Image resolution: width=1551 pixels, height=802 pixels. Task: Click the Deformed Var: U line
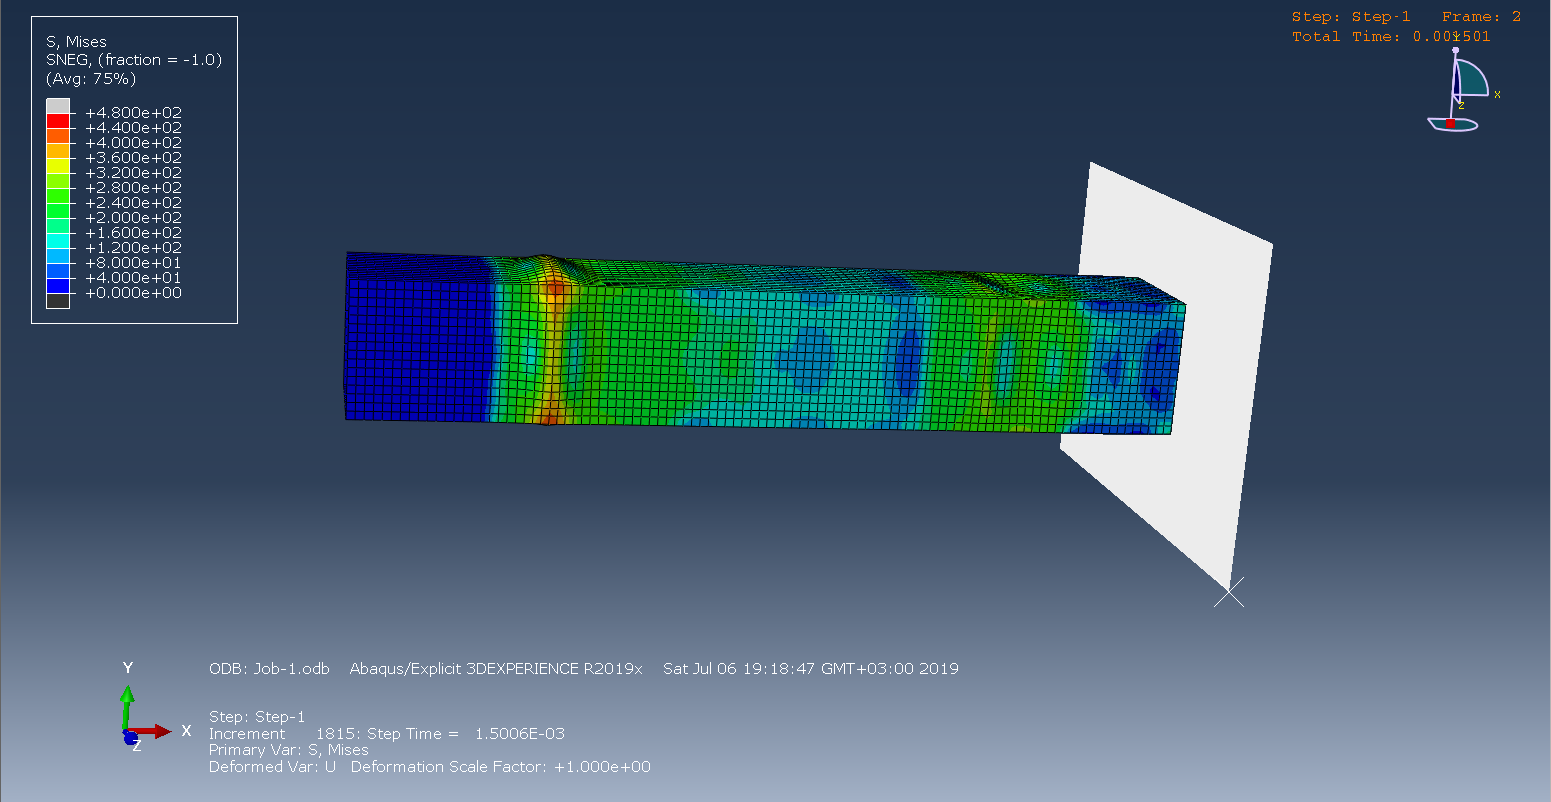pos(273,767)
